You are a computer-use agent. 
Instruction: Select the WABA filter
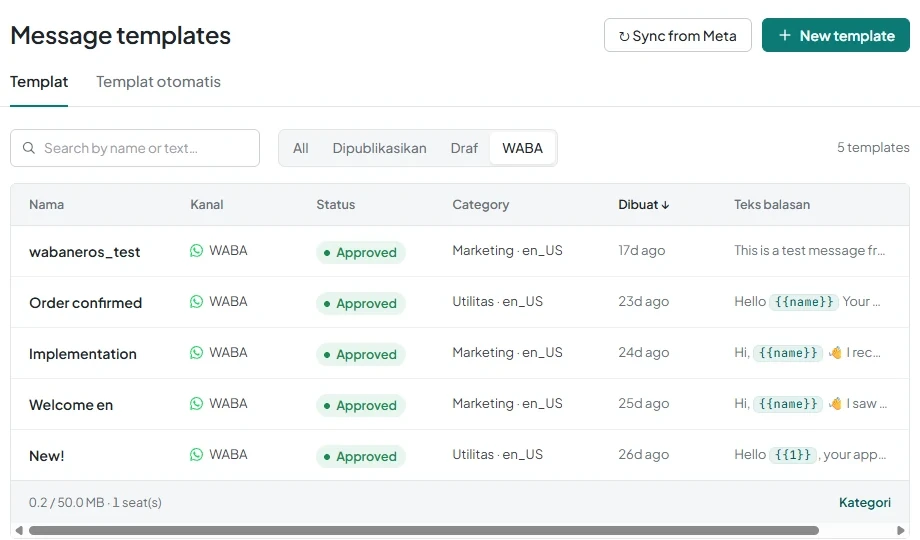pos(522,148)
